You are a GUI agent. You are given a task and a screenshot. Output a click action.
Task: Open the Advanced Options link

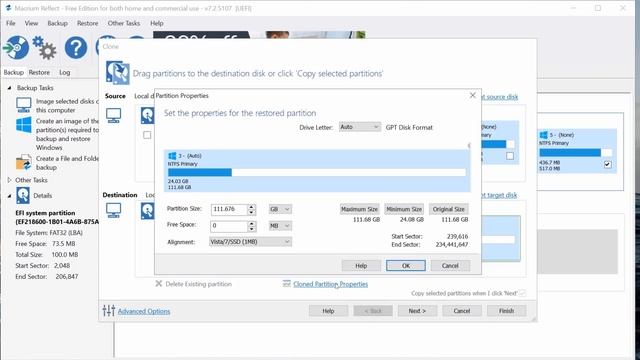(x=144, y=311)
